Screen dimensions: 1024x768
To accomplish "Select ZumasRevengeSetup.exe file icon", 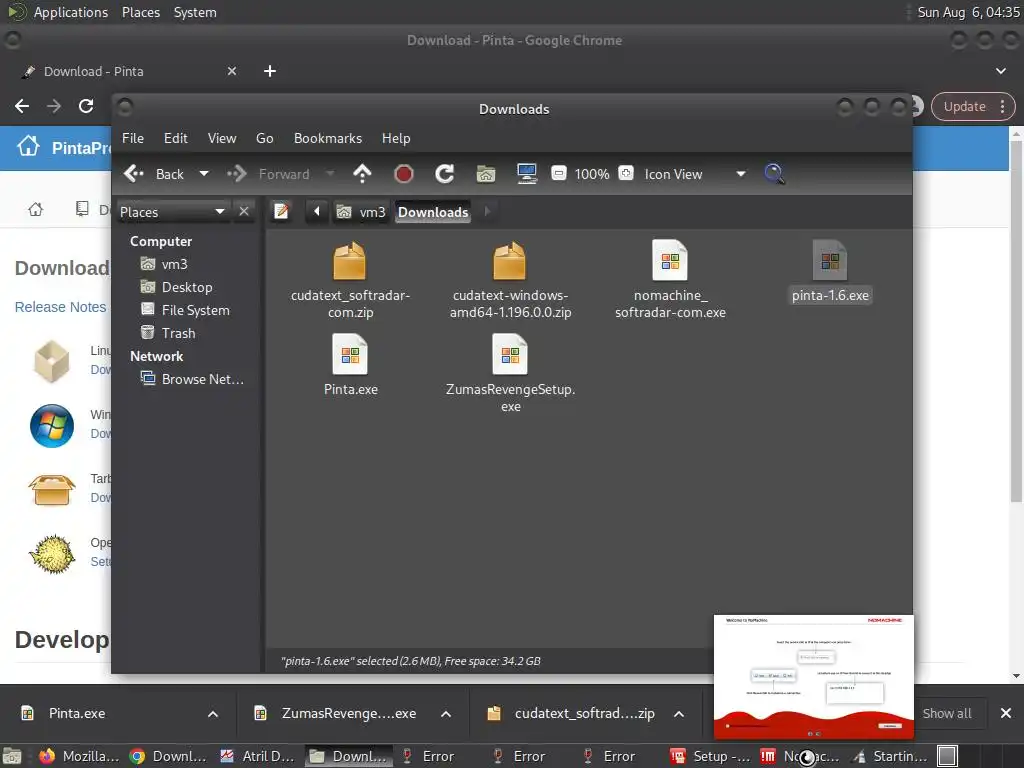I will click(510, 355).
